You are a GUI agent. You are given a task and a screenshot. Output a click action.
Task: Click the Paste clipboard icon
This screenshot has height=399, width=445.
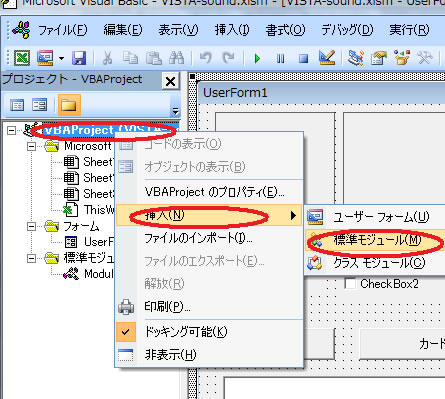click(153, 58)
